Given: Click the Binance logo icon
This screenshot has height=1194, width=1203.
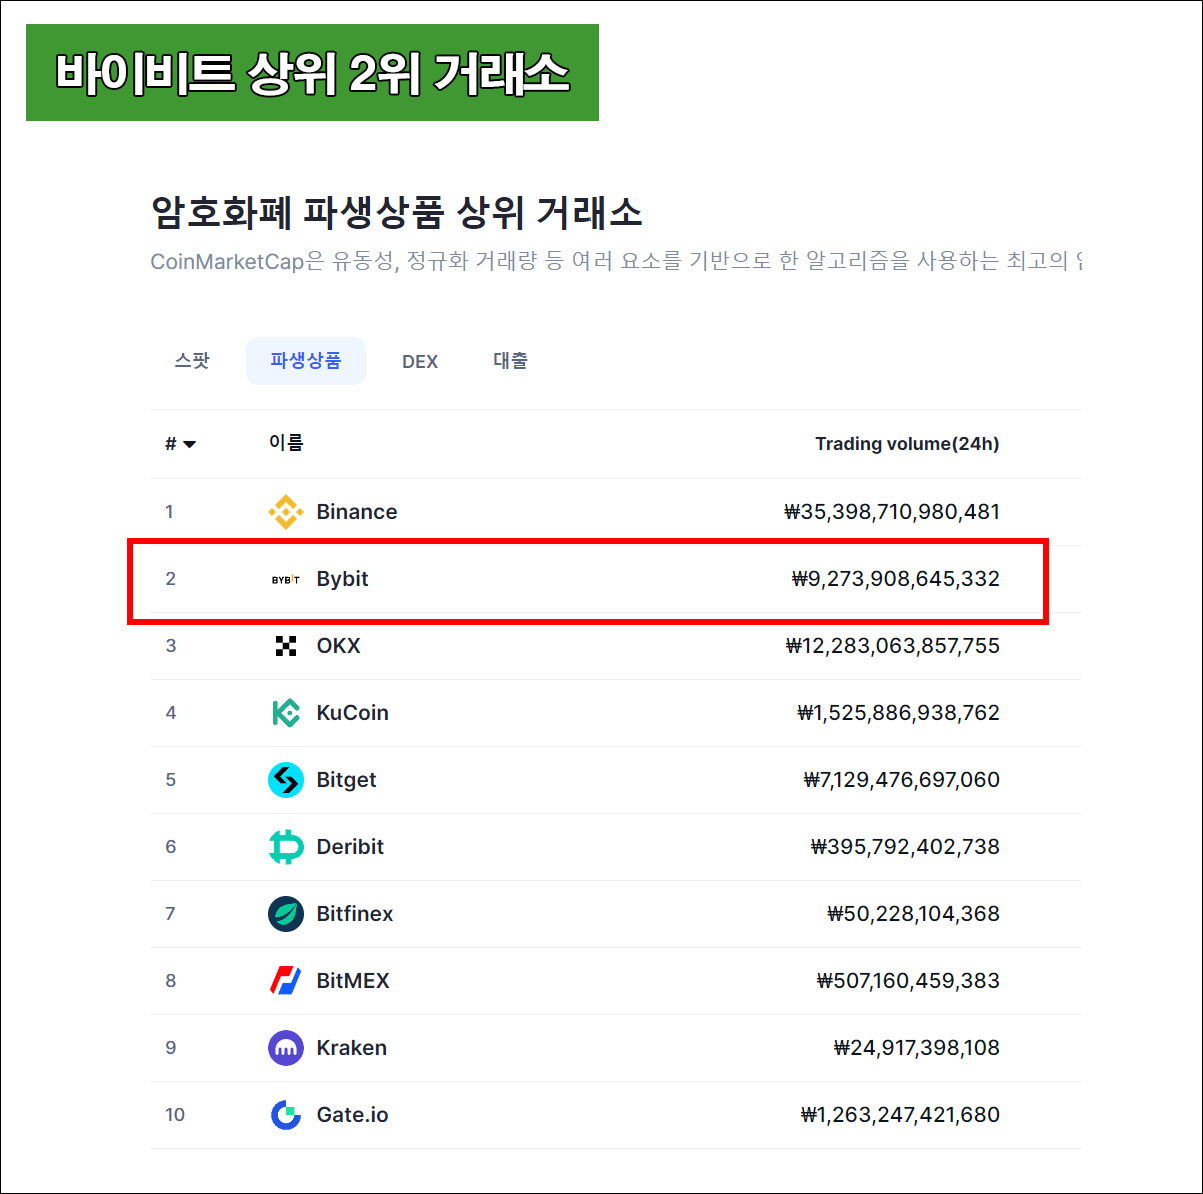Looking at the screenshot, I should [286, 512].
